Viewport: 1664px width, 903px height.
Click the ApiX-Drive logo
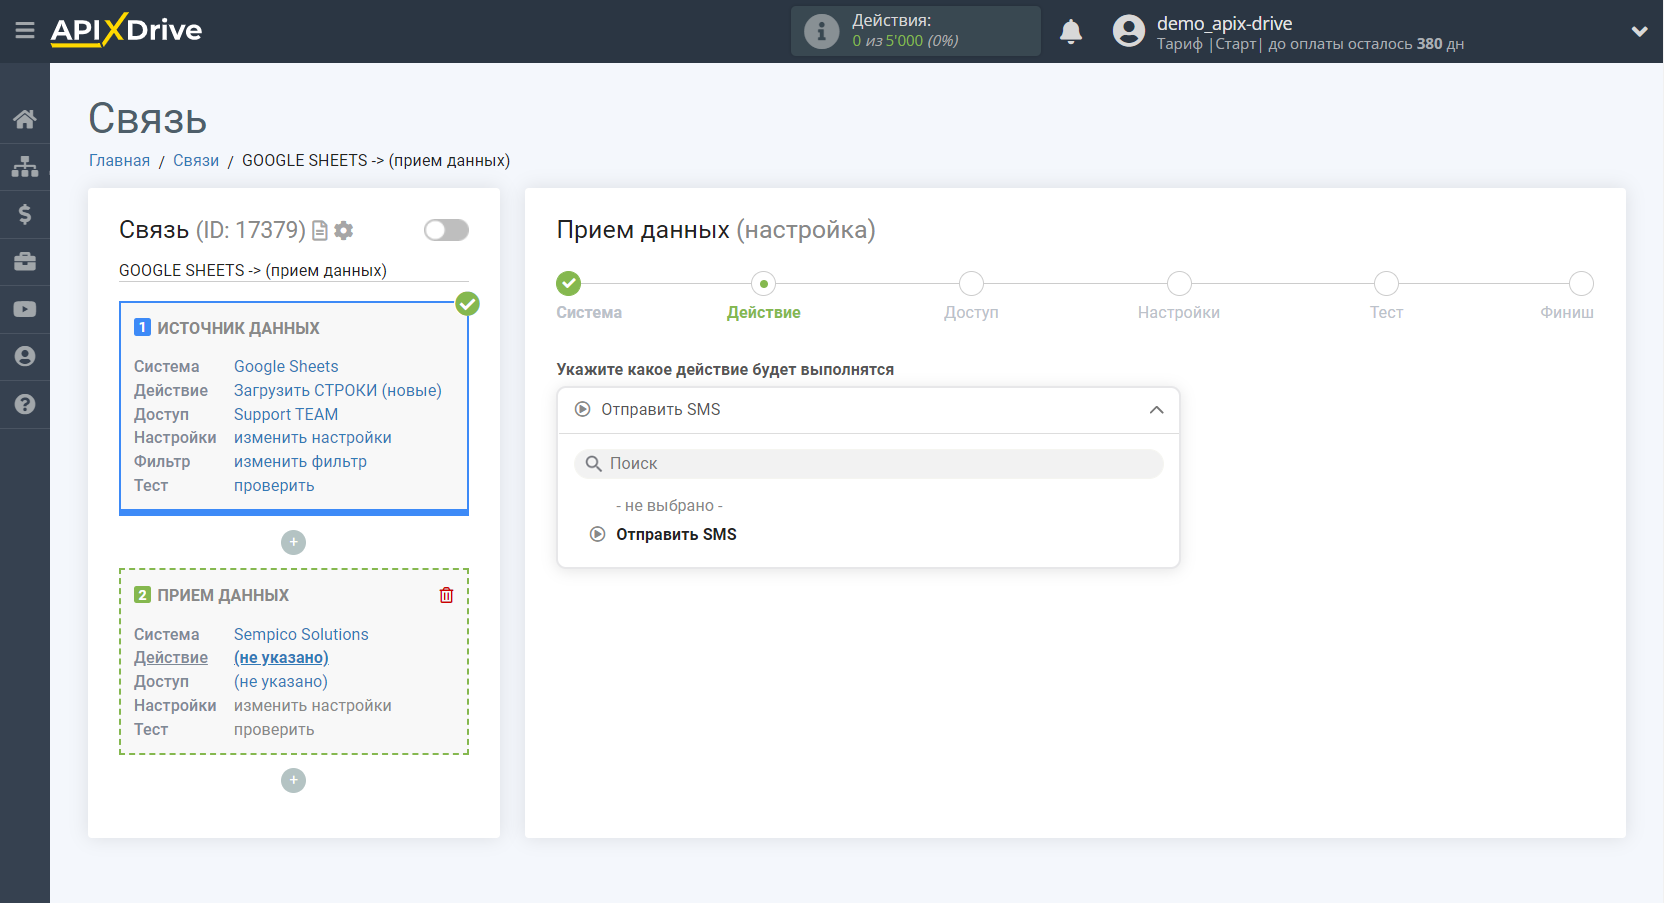coord(126,30)
